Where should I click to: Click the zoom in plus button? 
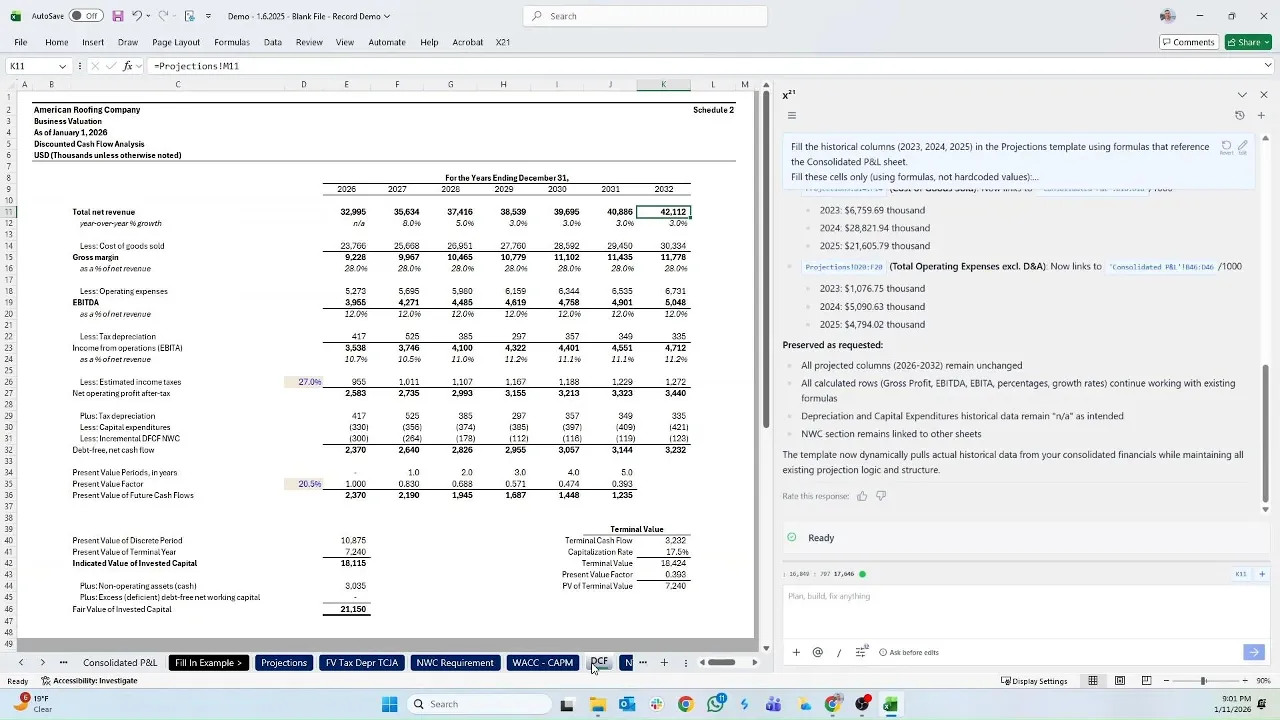pos(1245,681)
